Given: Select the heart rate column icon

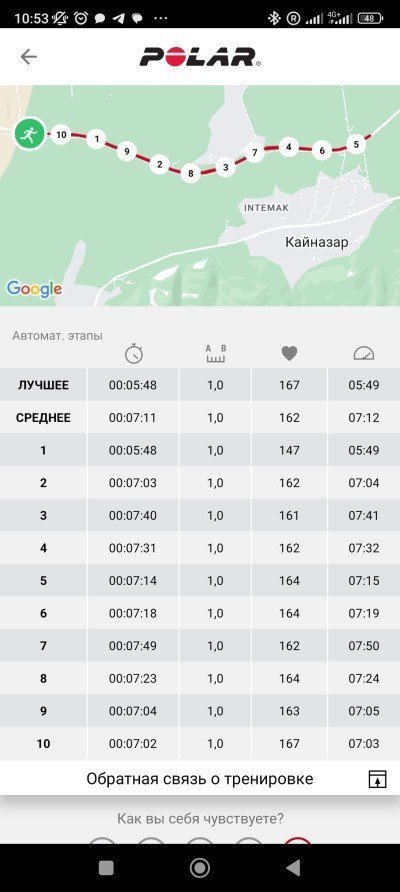Looking at the screenshot, I should pos(290,354).
